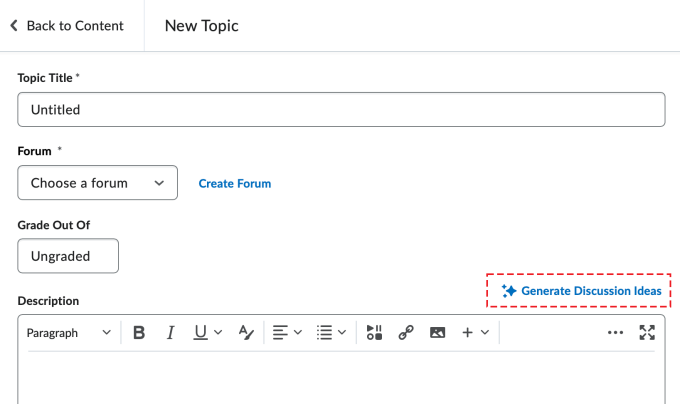Toggle bold formatting in Description editor
The image size is (680, 404).
click(139, 333)
